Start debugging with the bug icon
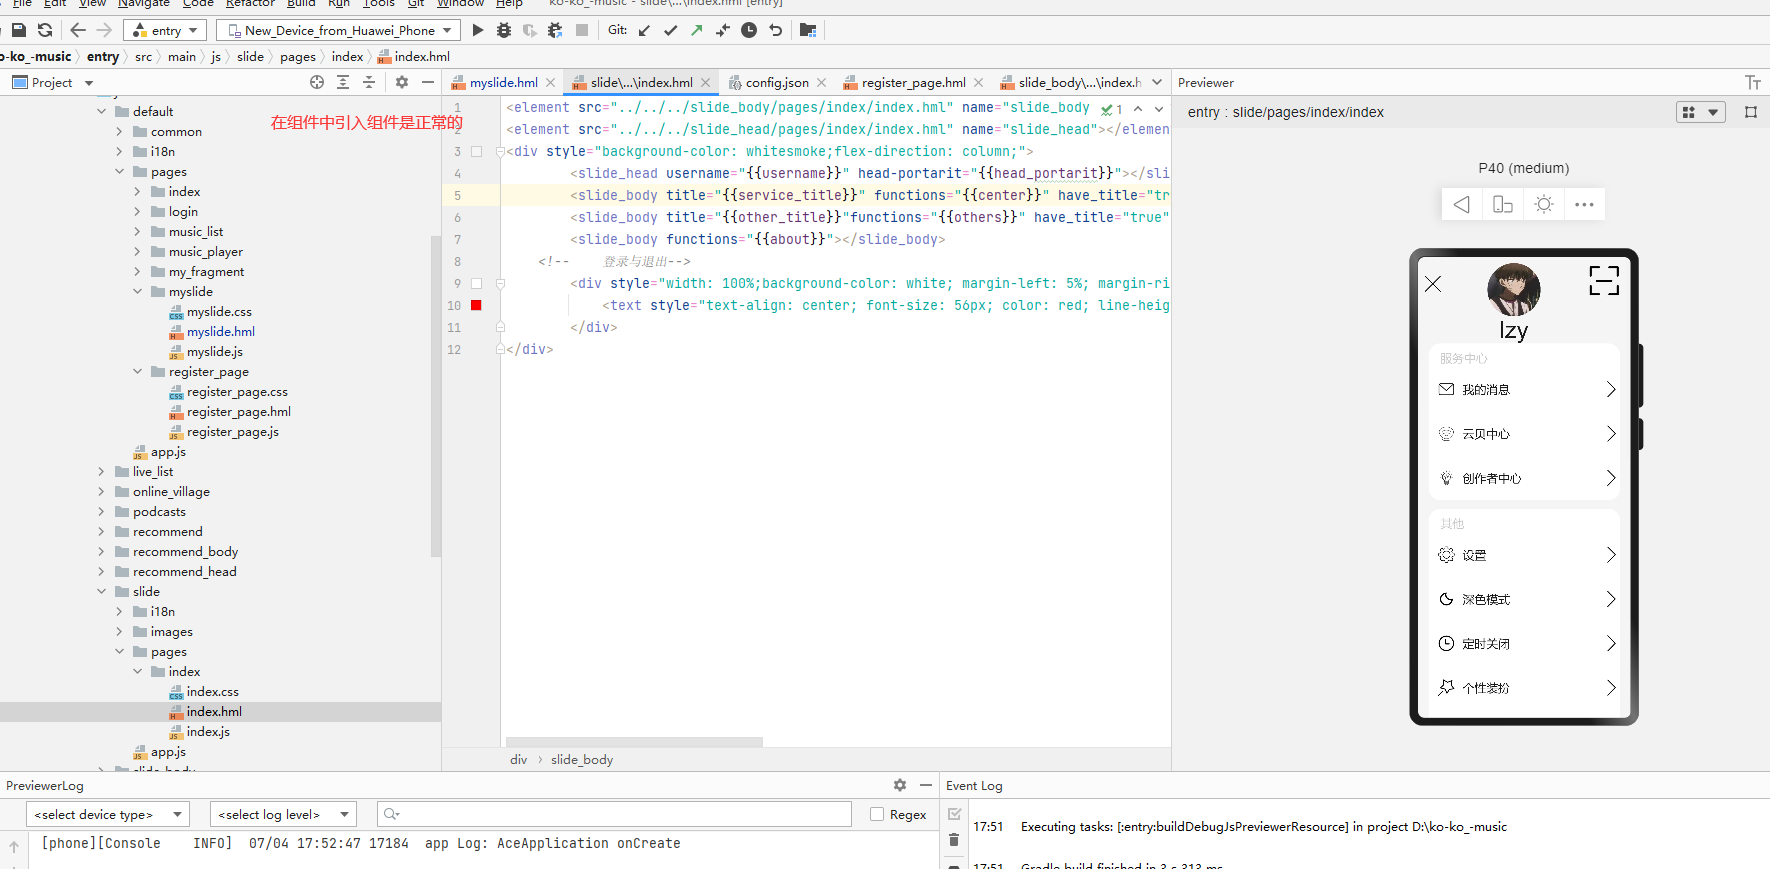 tap(504, 30)
